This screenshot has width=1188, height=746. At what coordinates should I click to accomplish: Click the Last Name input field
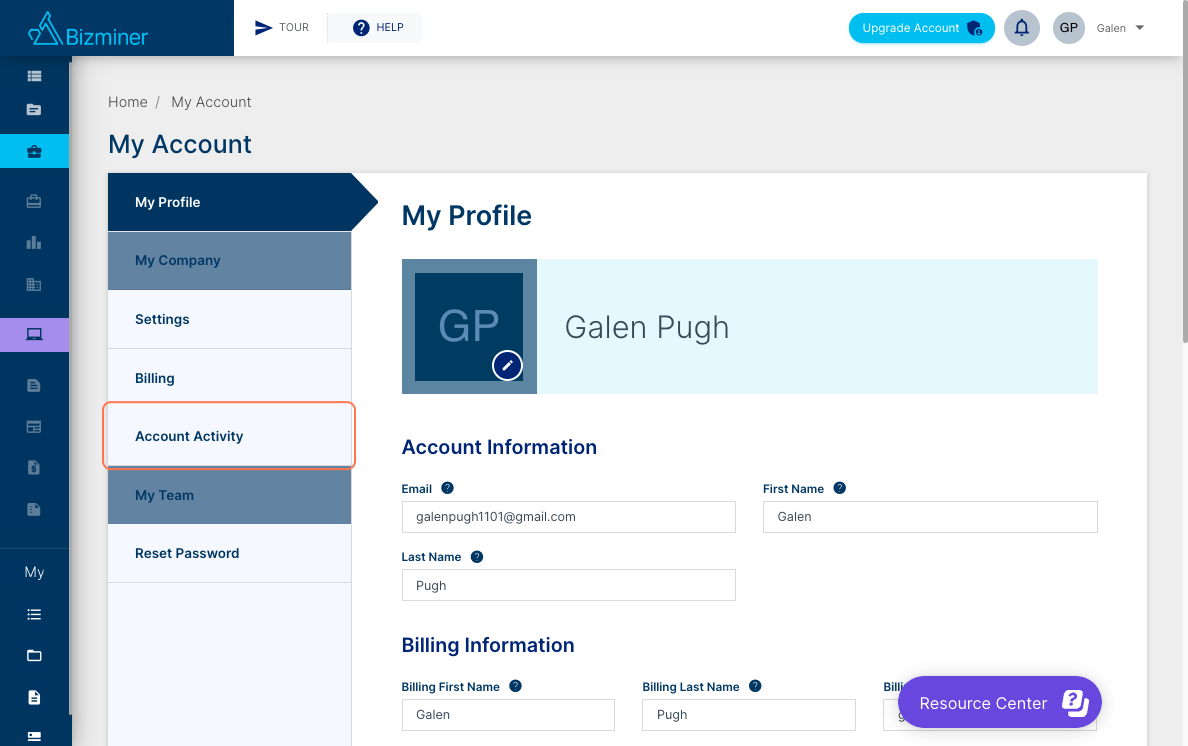(x=568, y=585)
